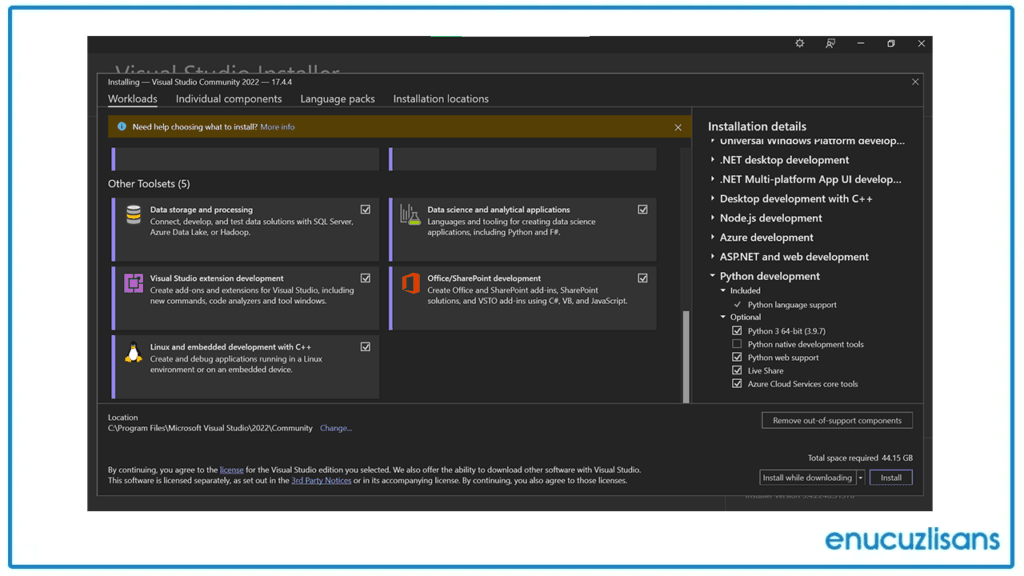Open the 3rd Party Notices link
Screen dimensions: 1024x576
(x=321, y=479)
